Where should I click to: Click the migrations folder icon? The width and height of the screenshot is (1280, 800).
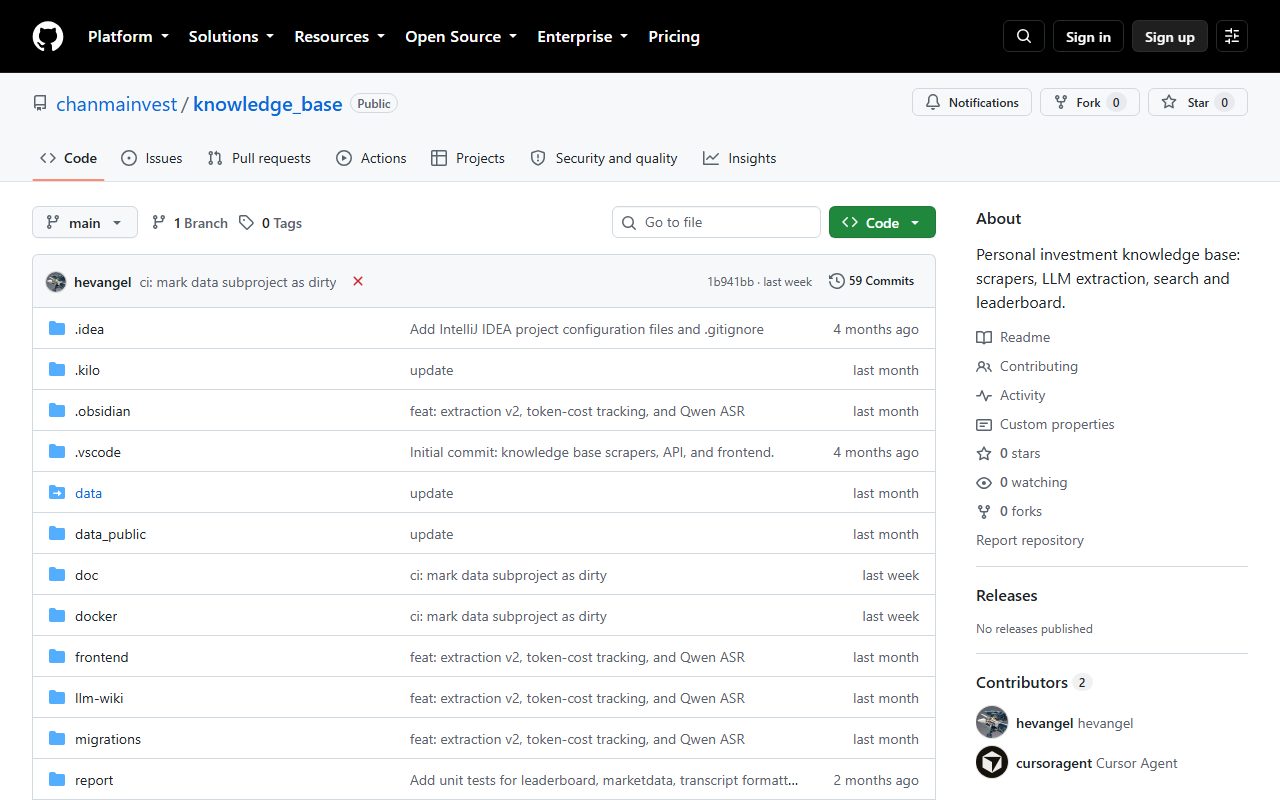57,739
